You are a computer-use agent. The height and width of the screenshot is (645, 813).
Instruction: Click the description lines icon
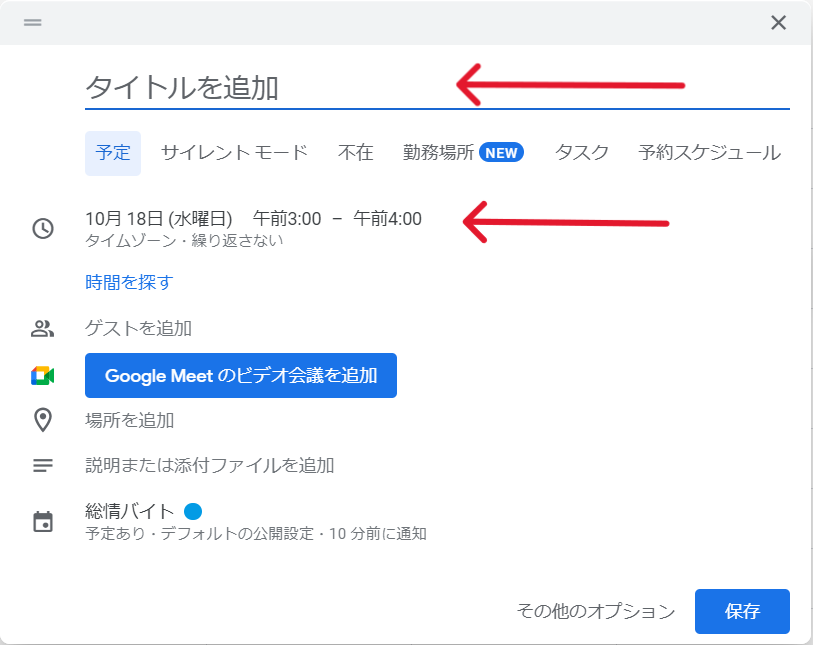[x=43, y=465]
